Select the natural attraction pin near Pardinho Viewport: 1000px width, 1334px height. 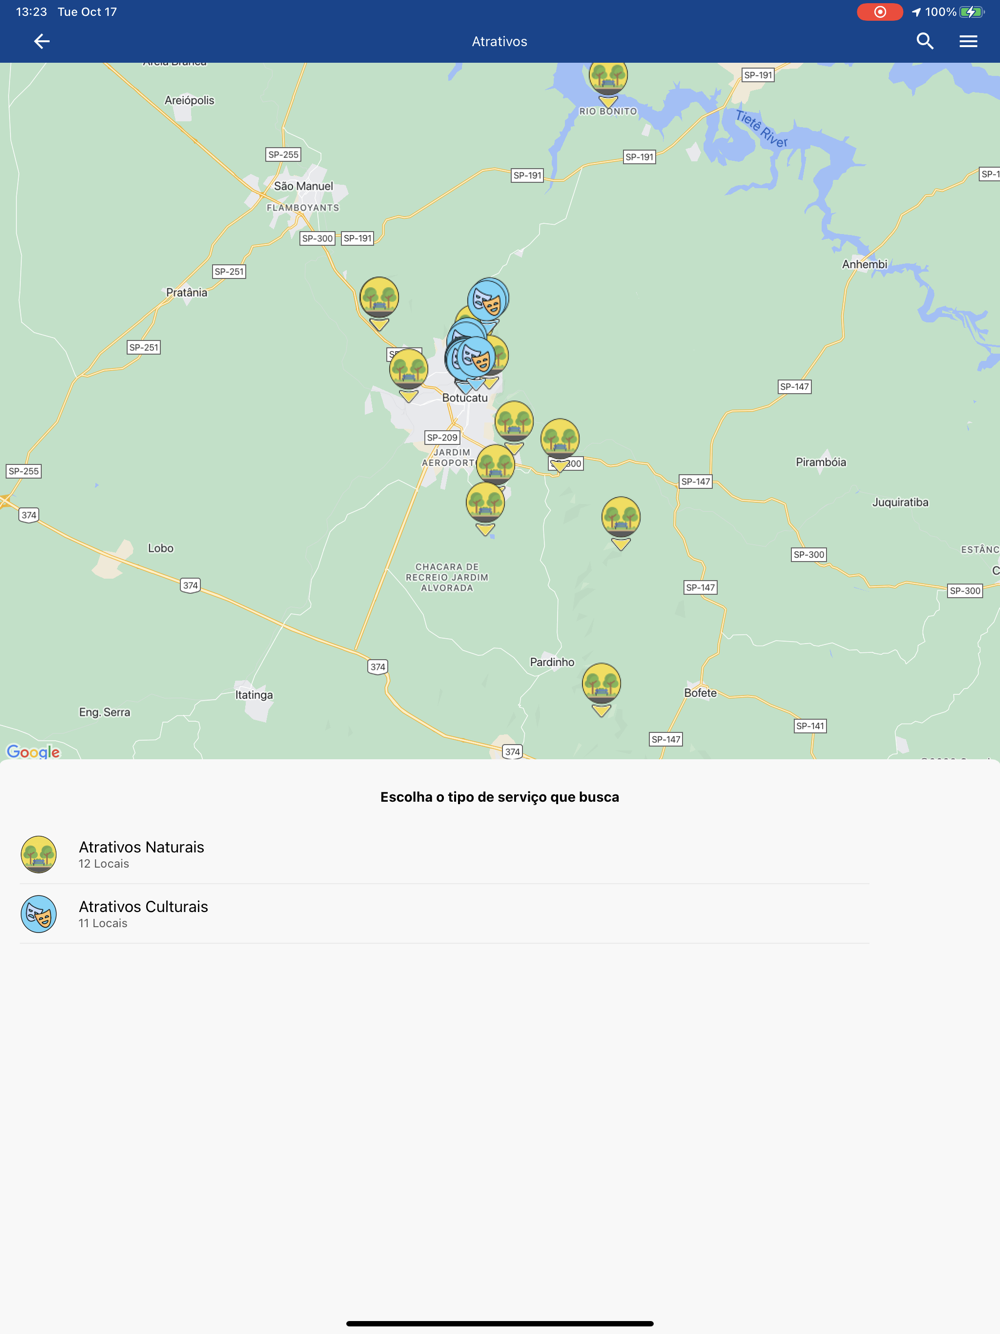pyautogui.click(x=601, y=689)
